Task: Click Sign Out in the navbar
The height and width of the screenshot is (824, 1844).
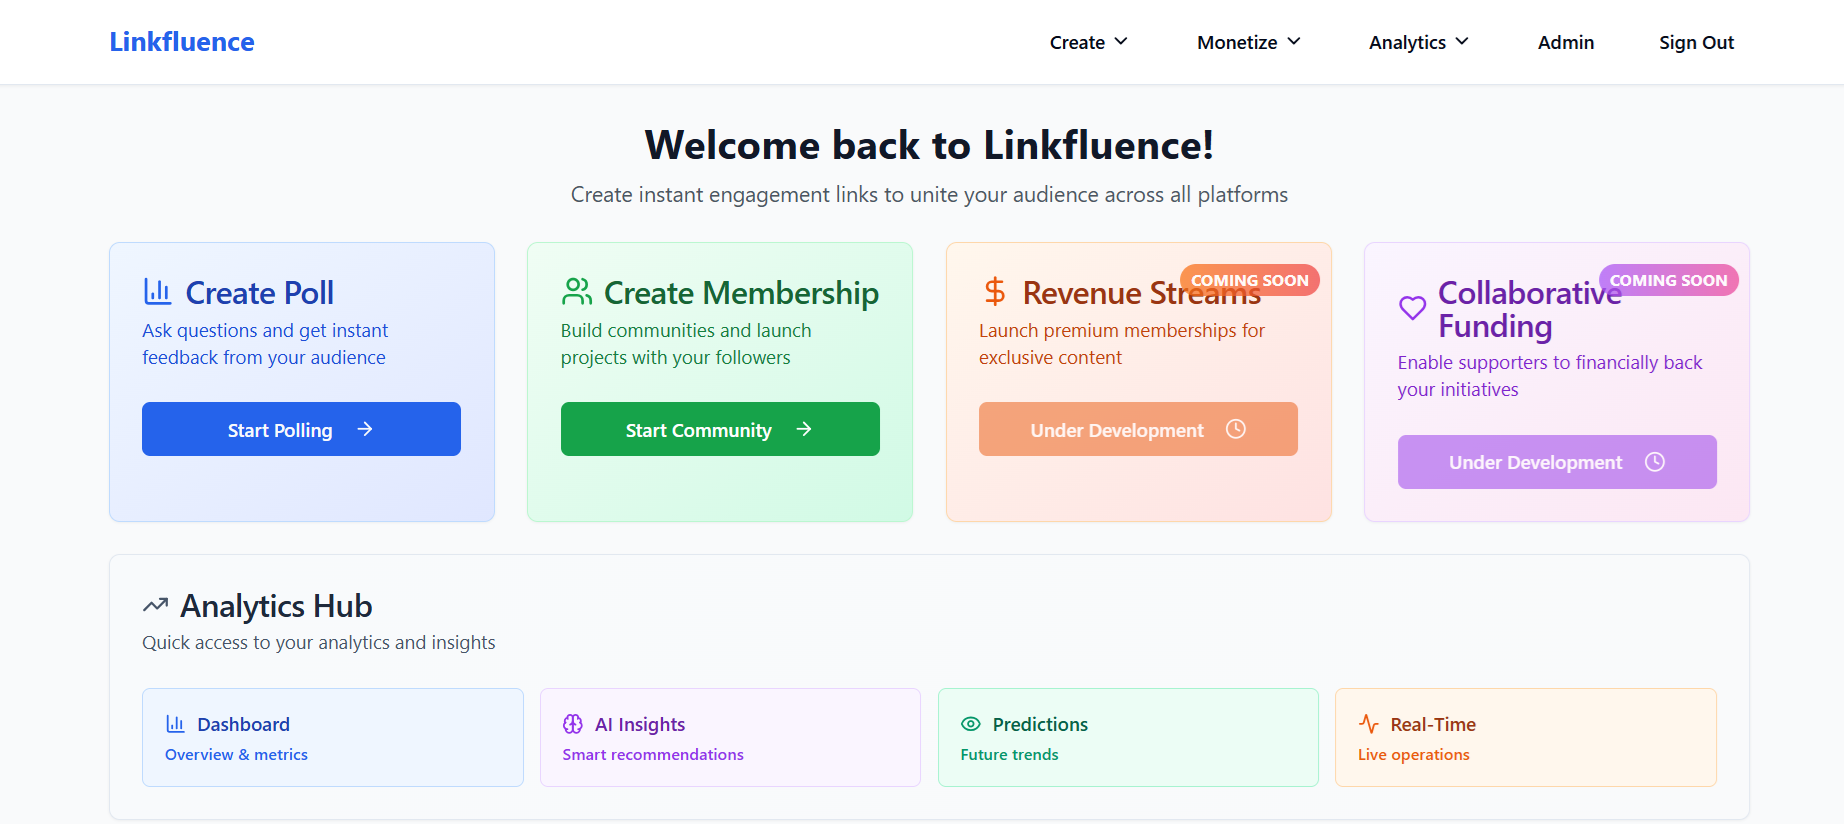Action: (1696, 42)
